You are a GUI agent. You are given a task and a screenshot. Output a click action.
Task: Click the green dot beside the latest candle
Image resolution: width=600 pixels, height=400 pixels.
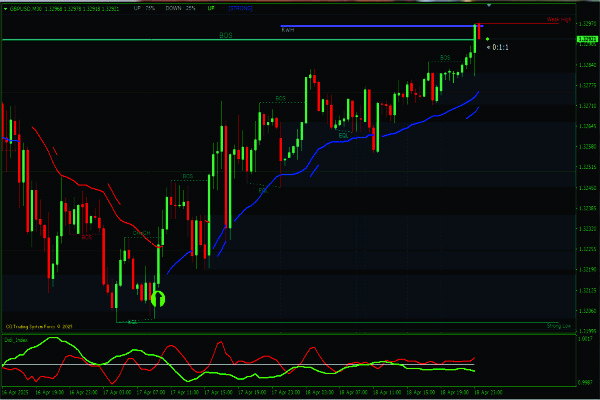pyautogui.click(x=487, y=38)
